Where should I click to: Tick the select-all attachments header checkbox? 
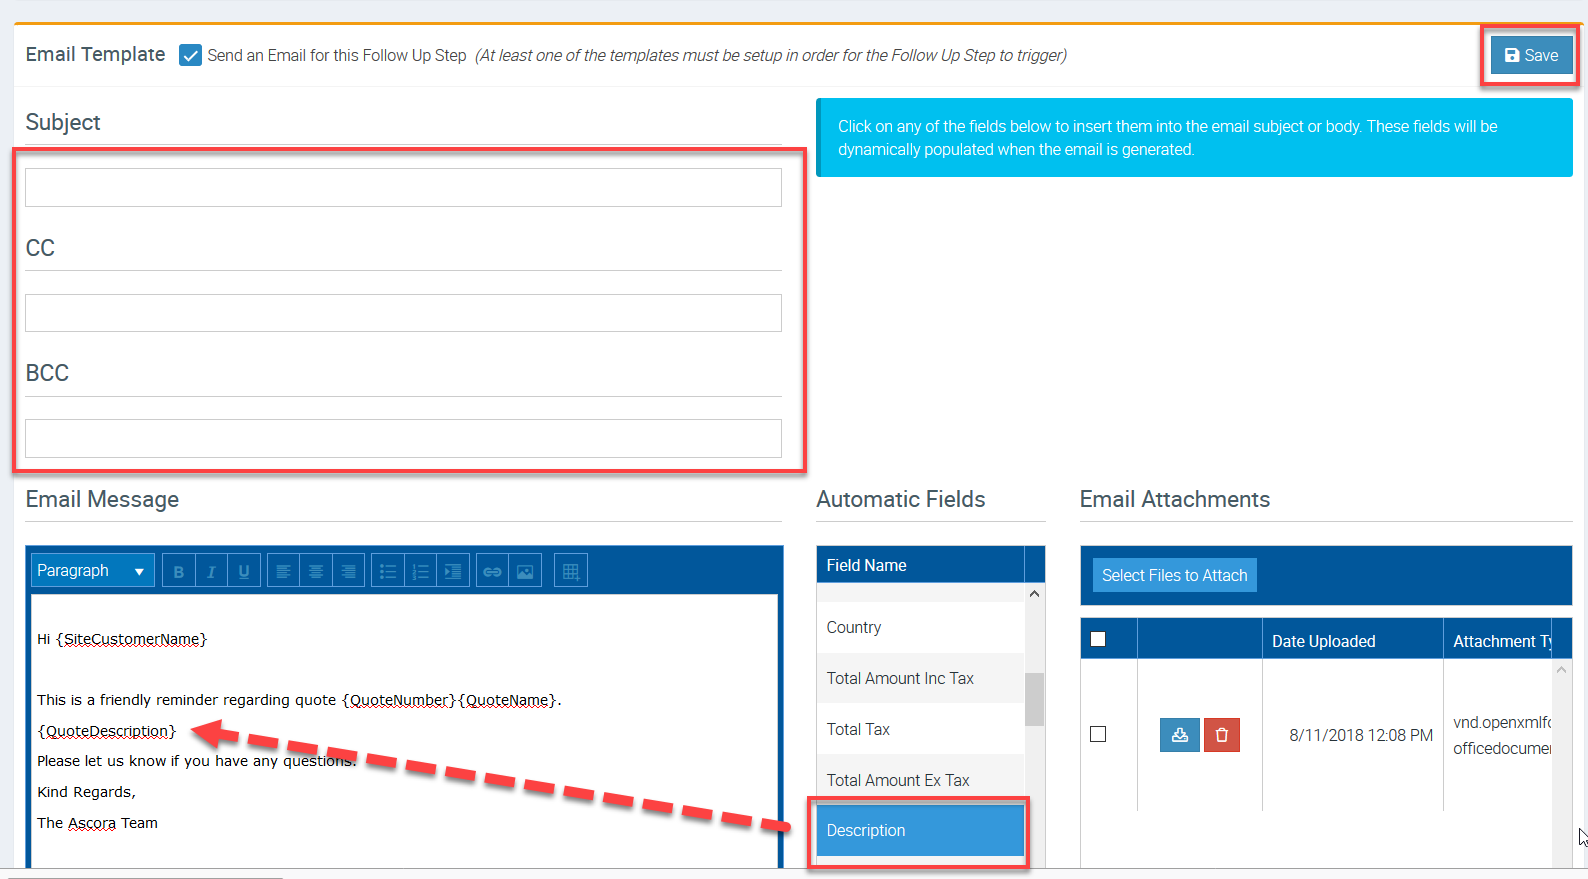(x=1098, y=639)
